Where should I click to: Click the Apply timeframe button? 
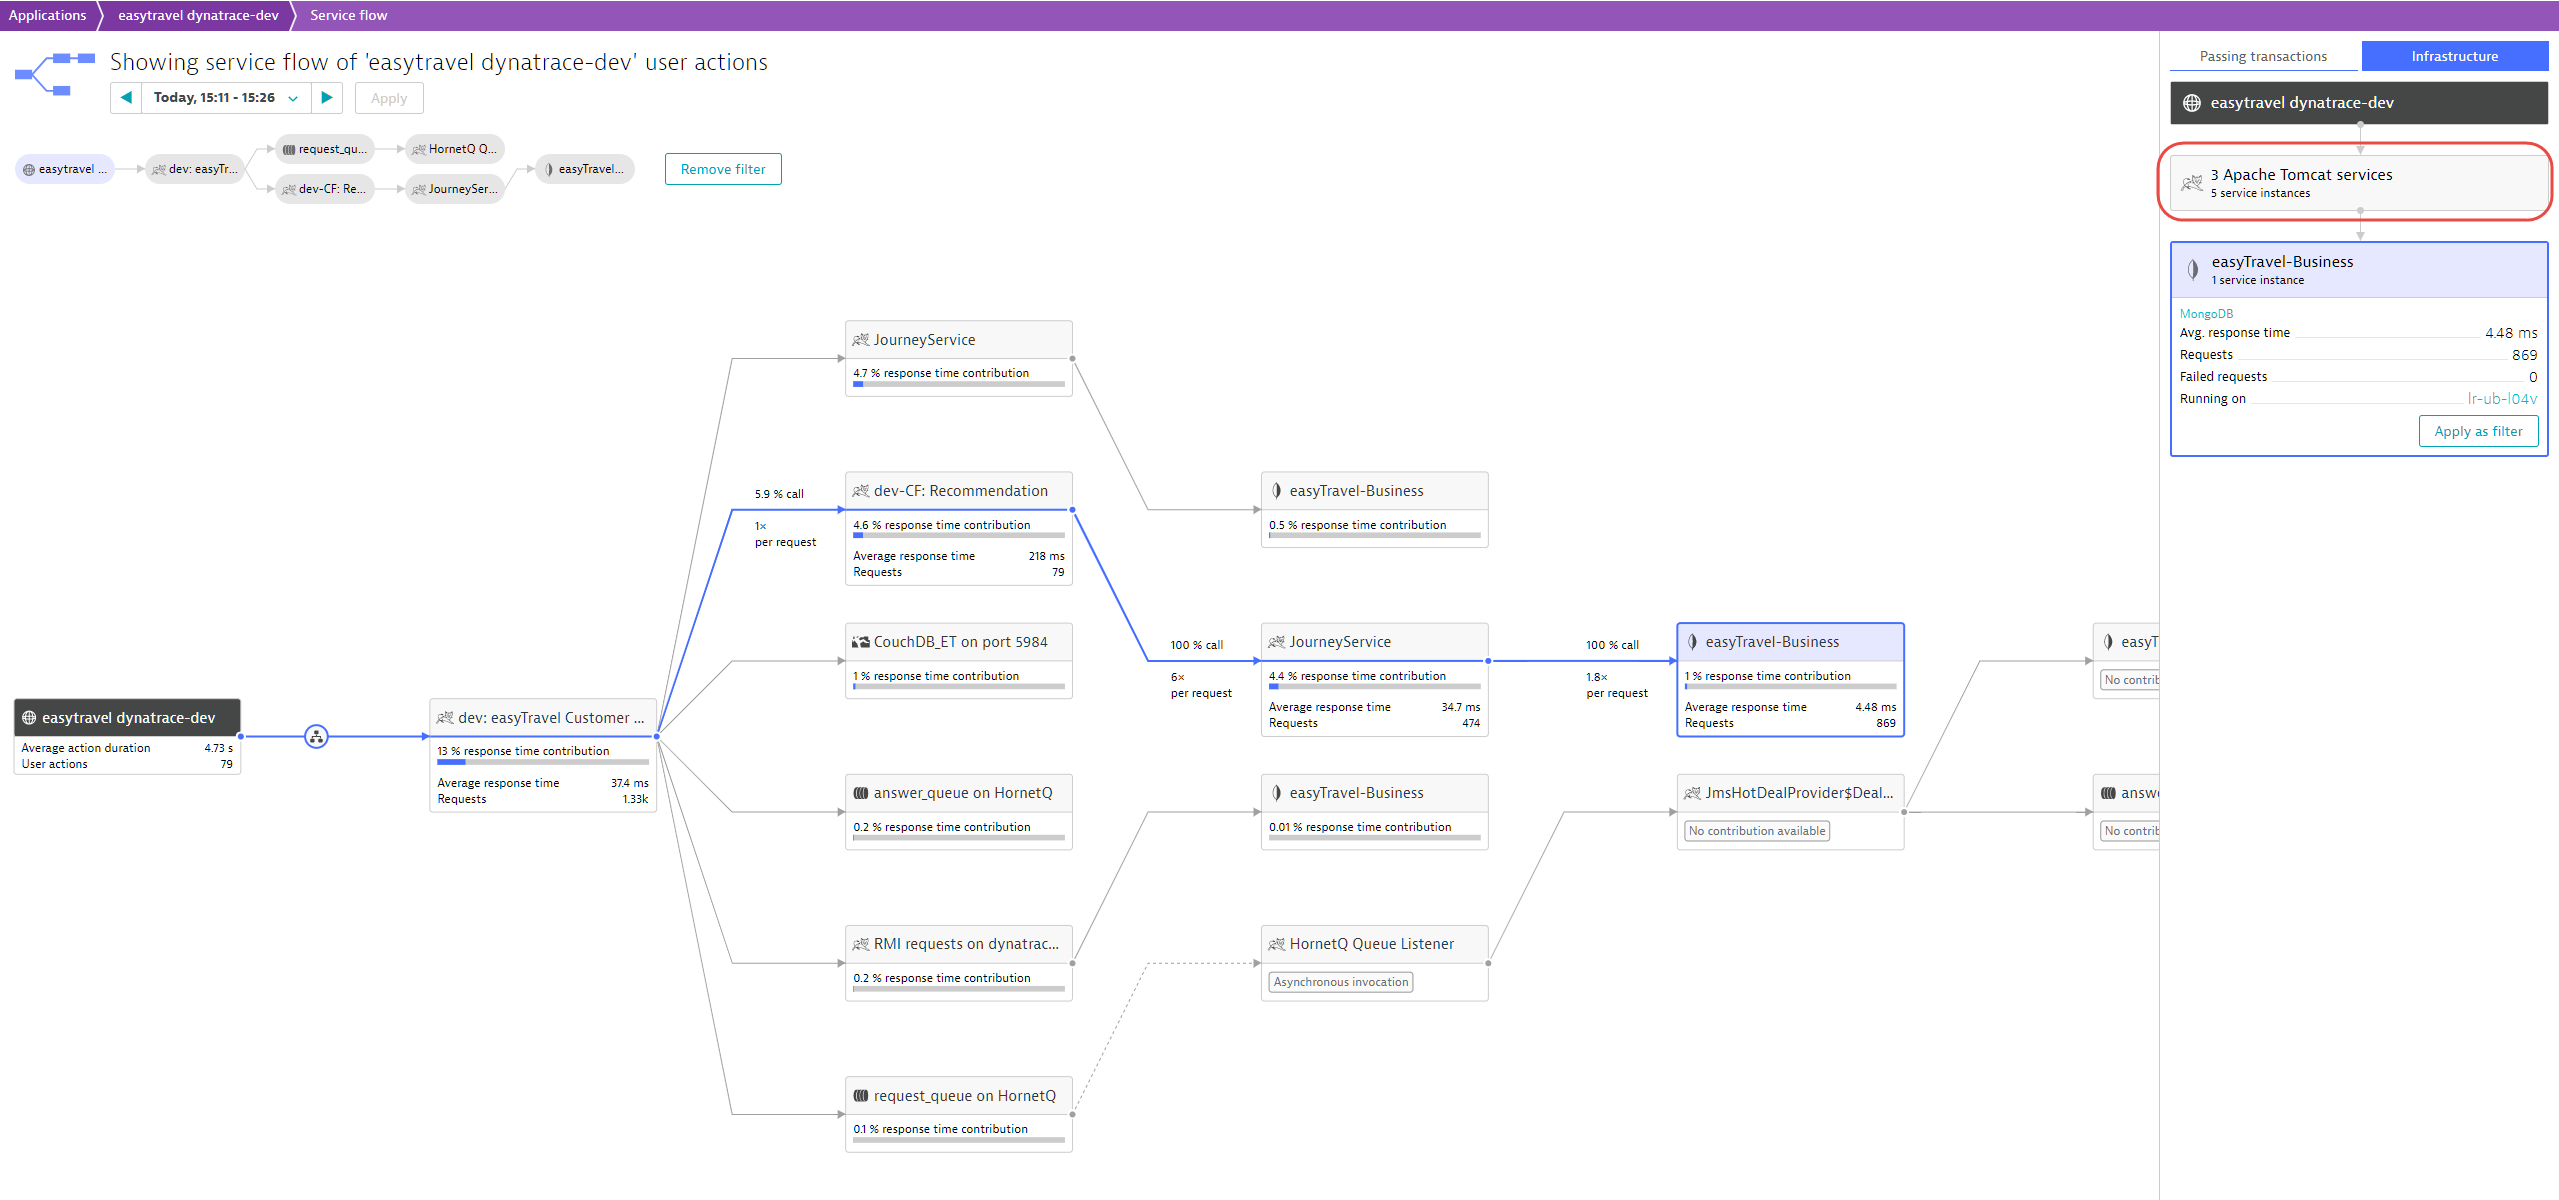click(389, 98)
